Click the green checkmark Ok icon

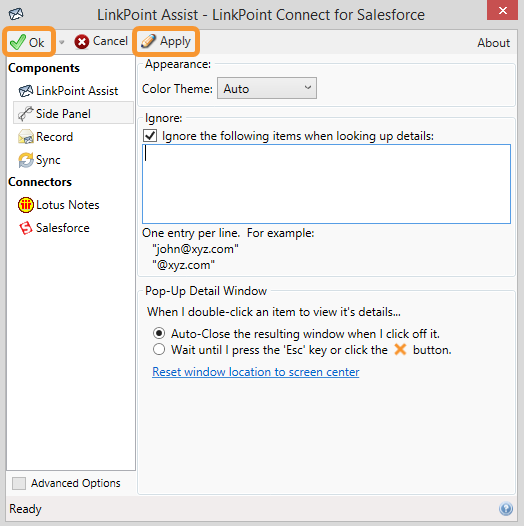pos(18,42)
